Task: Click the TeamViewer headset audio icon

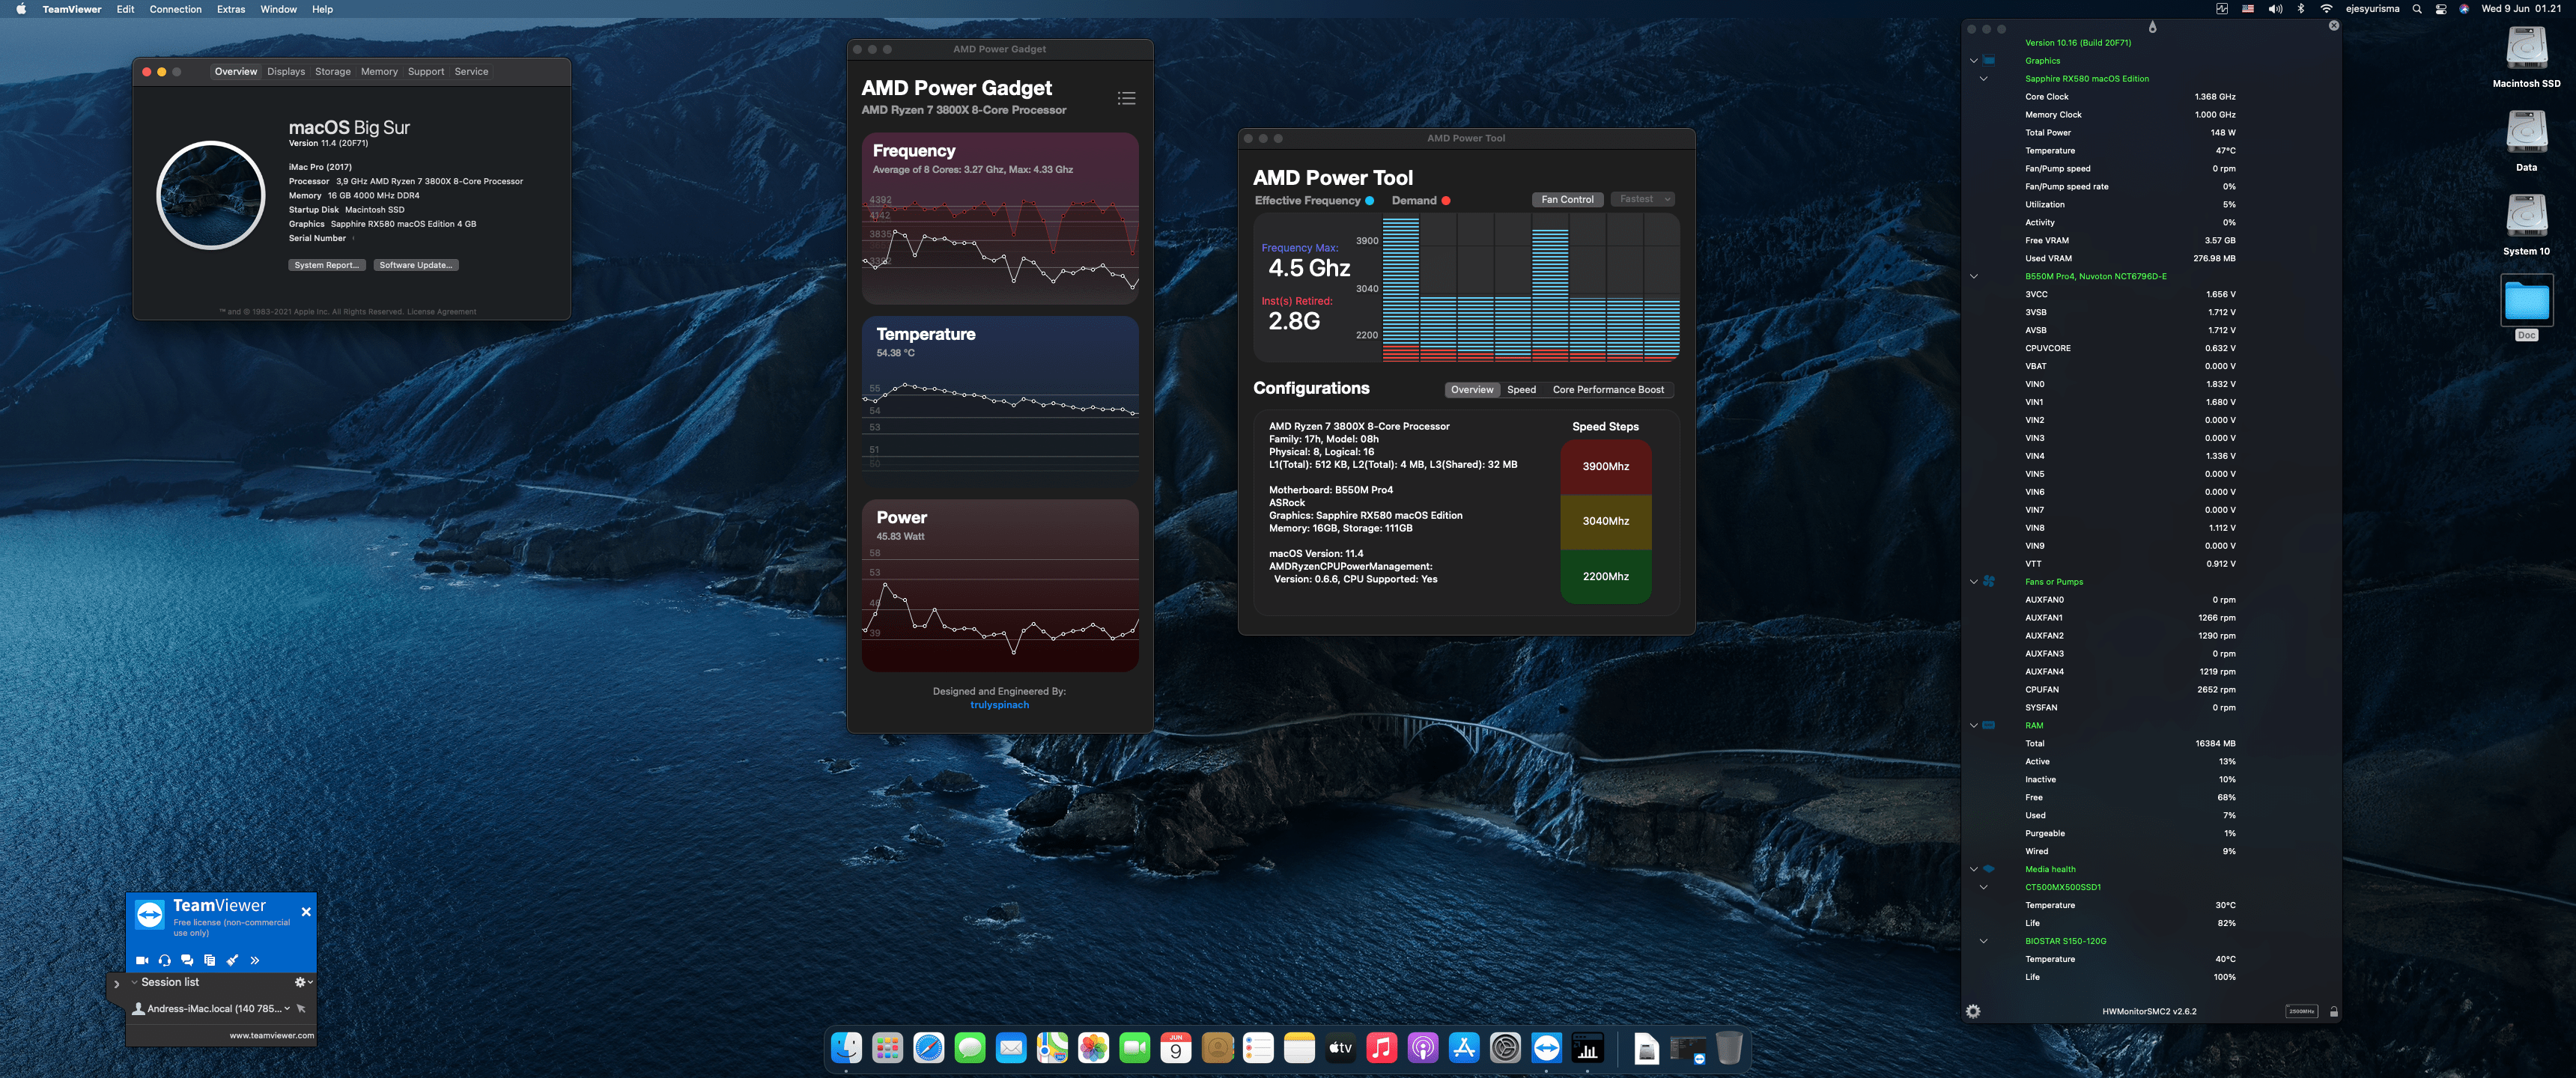Action: pos(165,960)
